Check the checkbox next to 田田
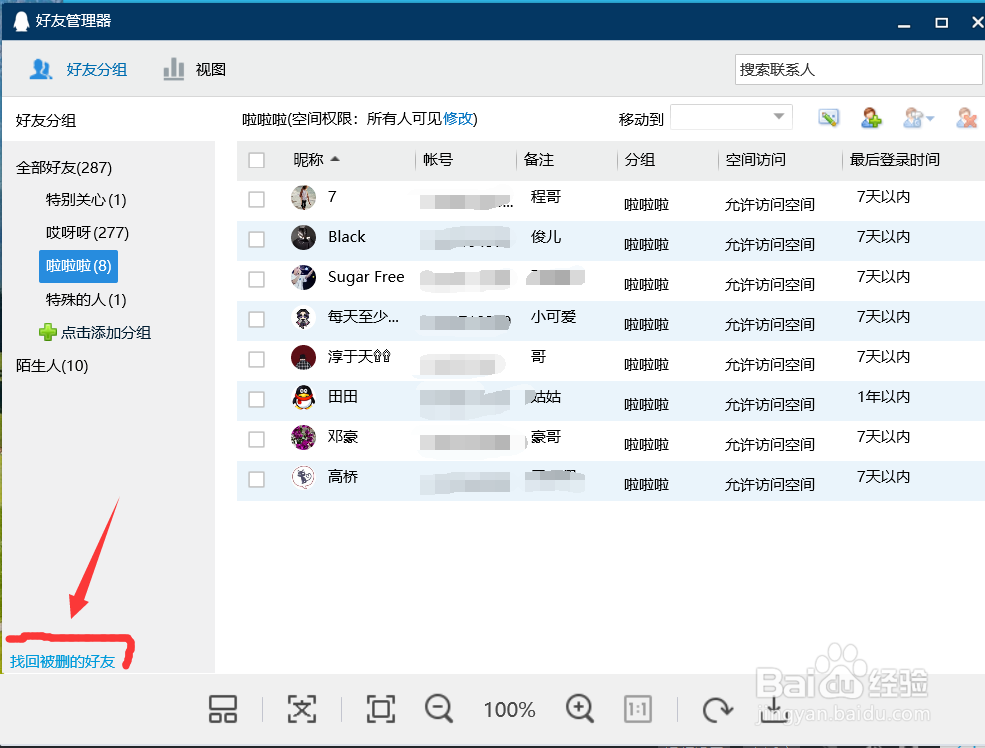This screenshot has width=985, height=748. 256,397
